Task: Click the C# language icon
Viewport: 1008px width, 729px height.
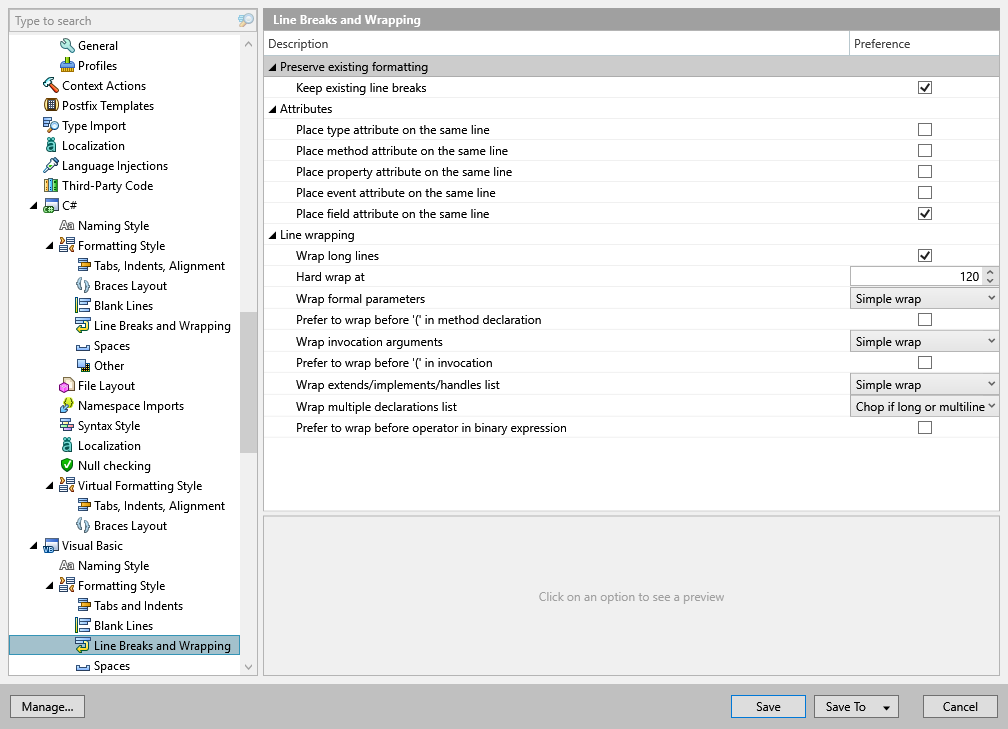Action: [x=51, y=206]
